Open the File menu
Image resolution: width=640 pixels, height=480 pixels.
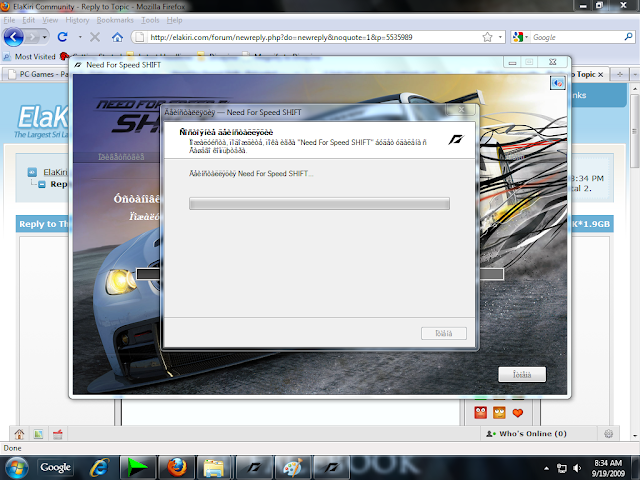(x=9, y=20)
